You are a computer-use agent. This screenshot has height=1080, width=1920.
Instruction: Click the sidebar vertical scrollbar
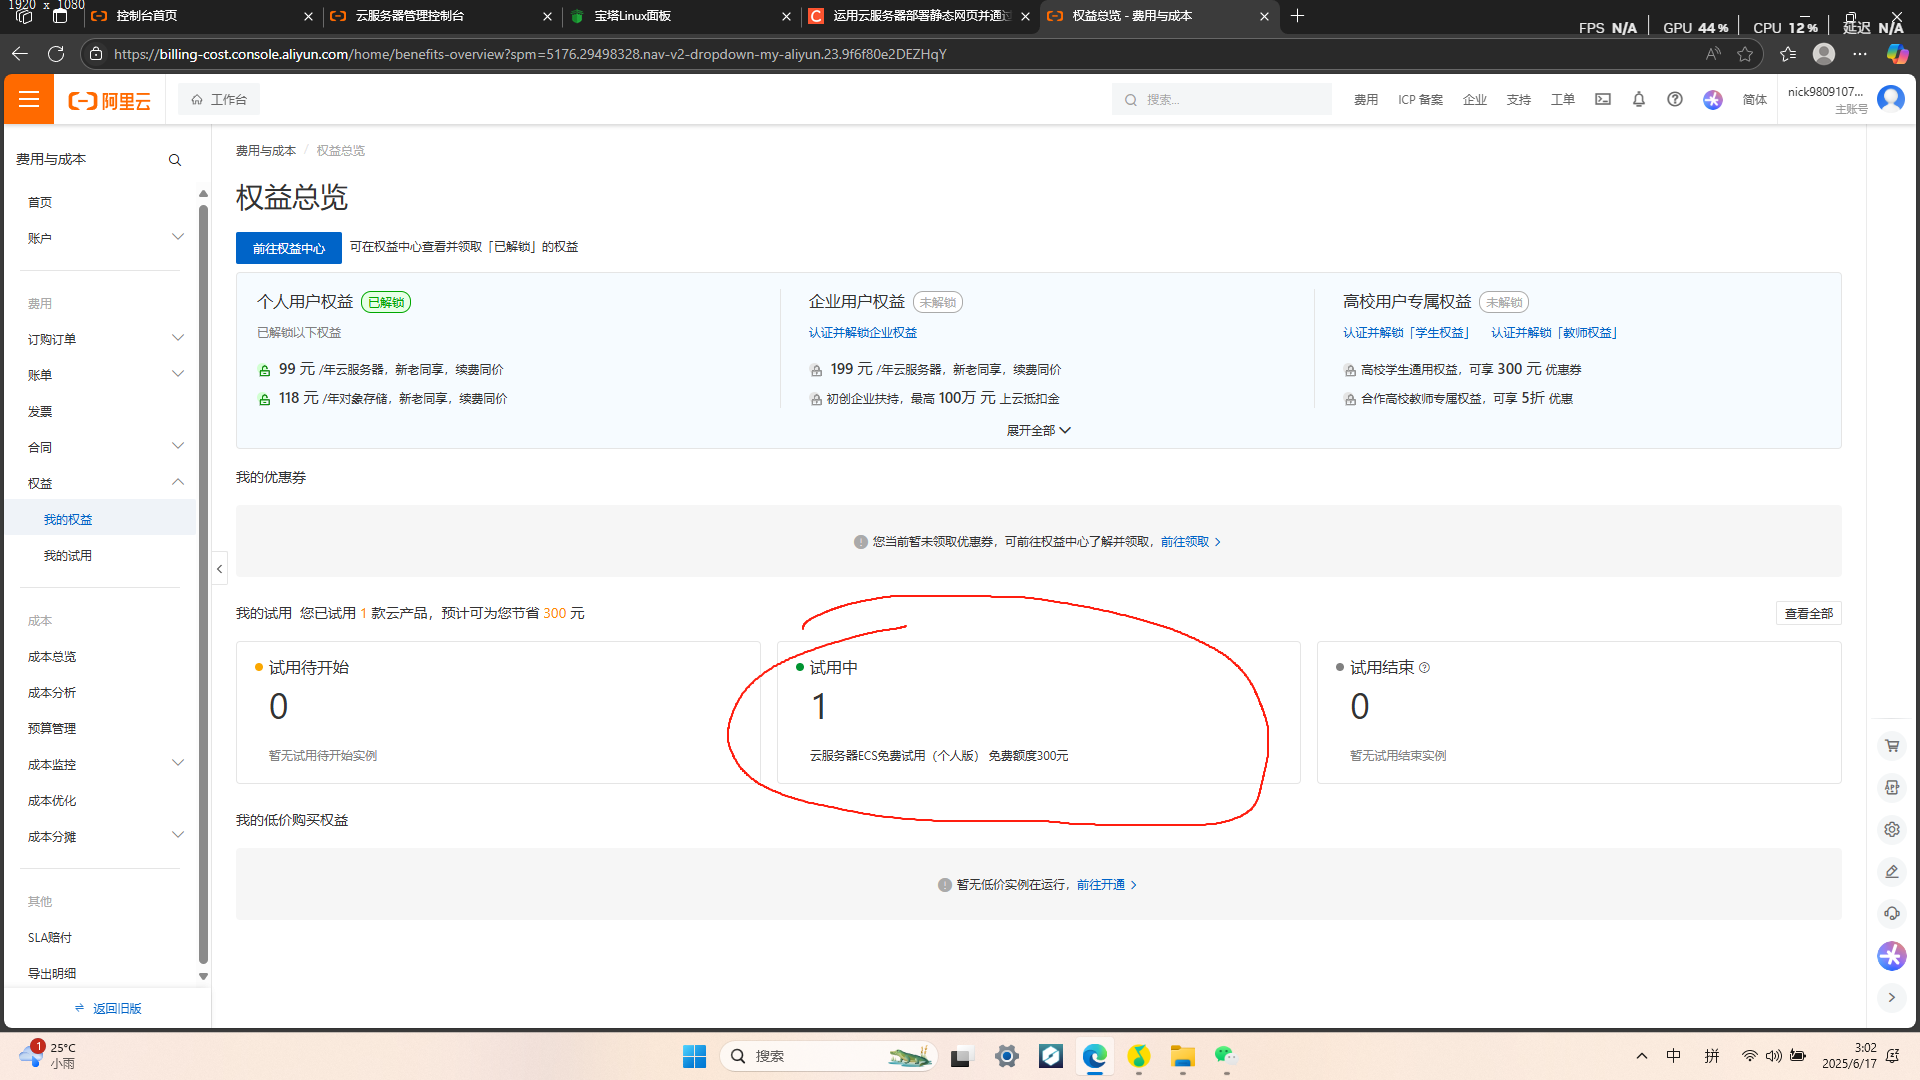point(203,585)
